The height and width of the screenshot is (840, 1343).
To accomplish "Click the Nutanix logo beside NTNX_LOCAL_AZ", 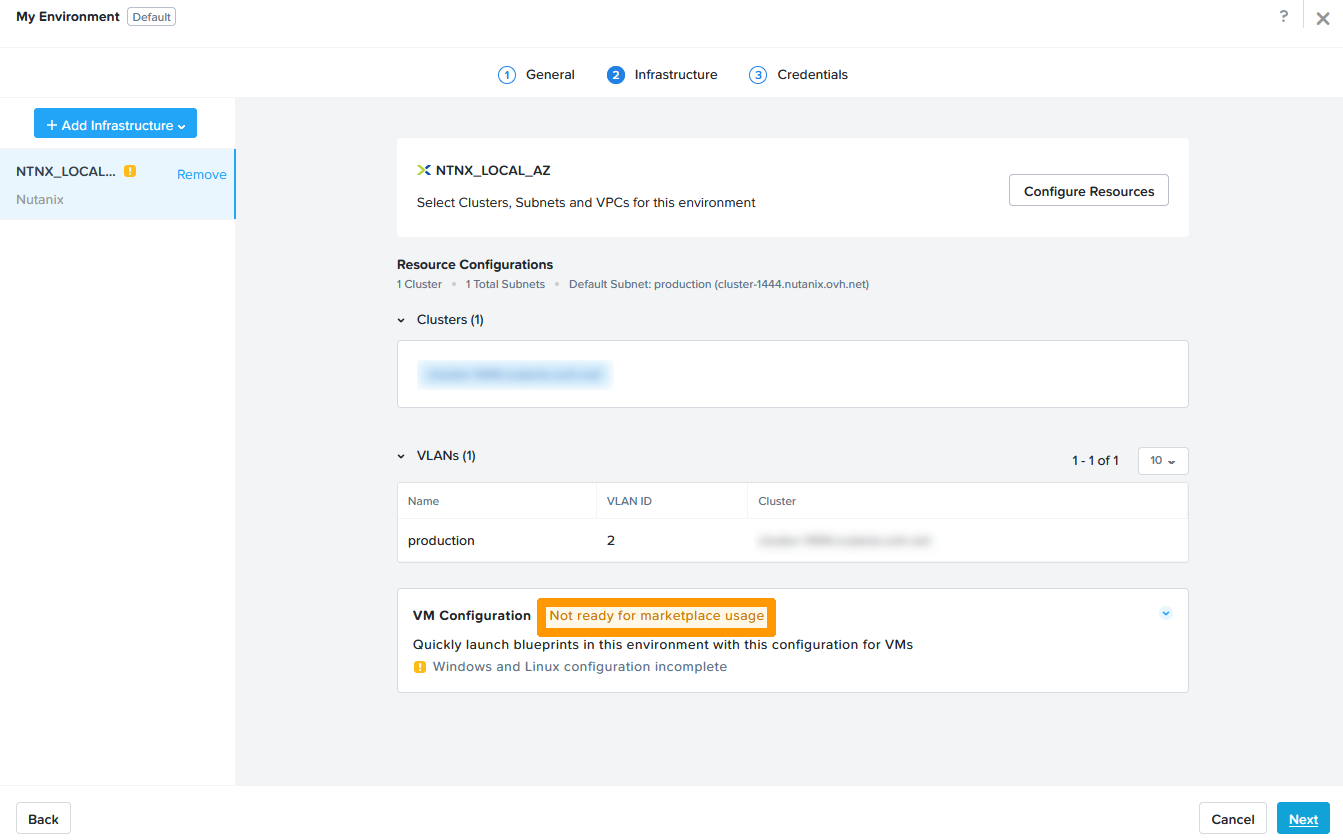I will pos(424,169).
